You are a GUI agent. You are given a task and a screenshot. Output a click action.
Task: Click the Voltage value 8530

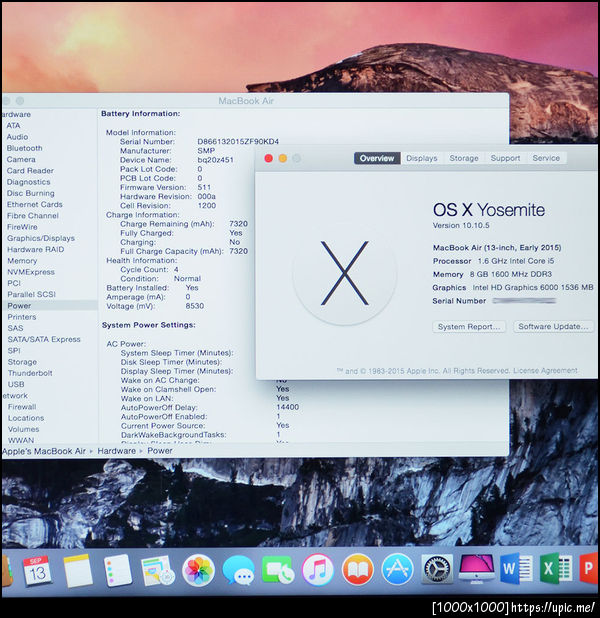[x=195, y=306]
